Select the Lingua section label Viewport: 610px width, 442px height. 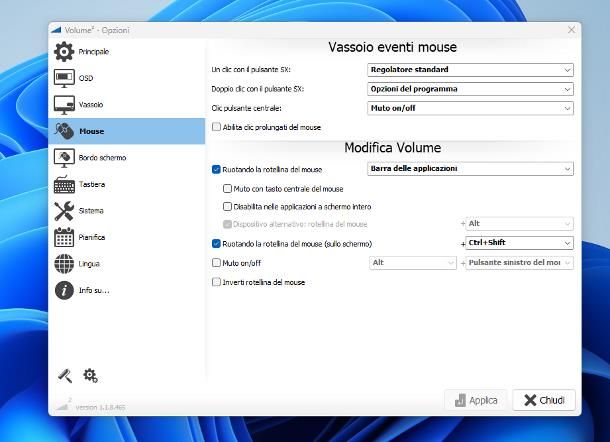point(89,264)
